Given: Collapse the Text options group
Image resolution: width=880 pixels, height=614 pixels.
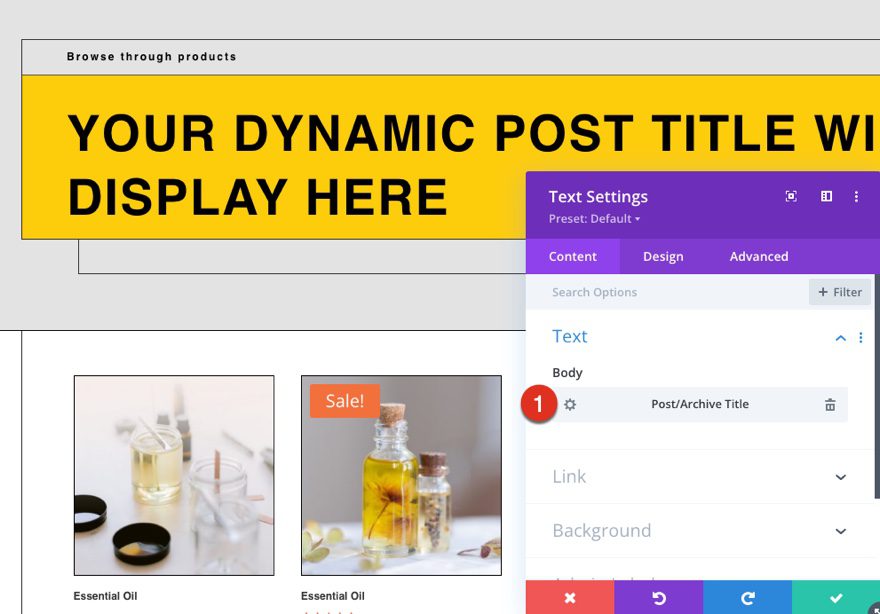Looking at the screenshot, I should 839,337.
